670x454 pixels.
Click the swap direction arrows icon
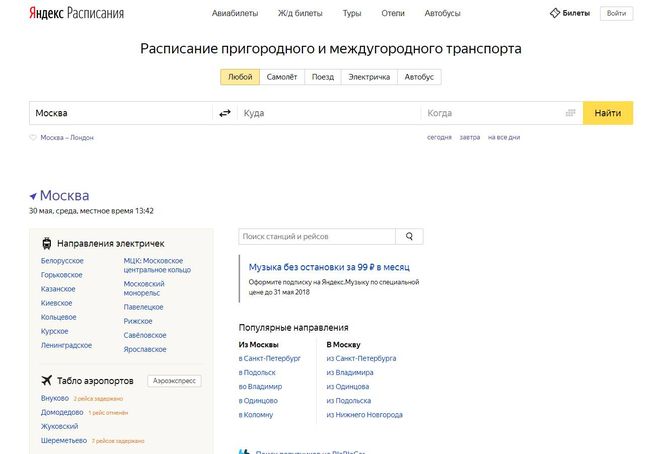point(225,113)
